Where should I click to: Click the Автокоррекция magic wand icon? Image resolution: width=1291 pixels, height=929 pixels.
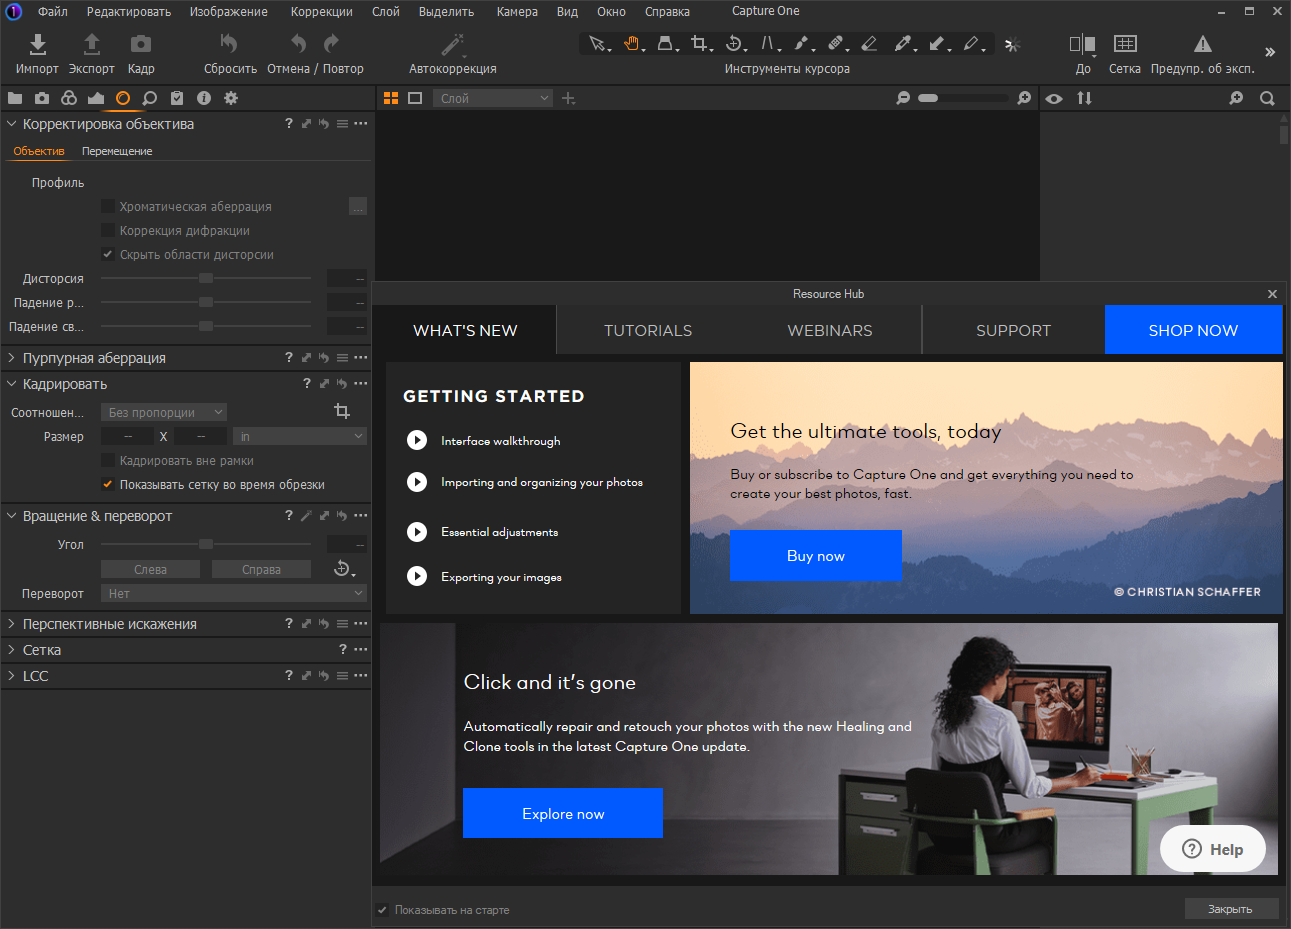pyautogui.click(x=453, y=44)
